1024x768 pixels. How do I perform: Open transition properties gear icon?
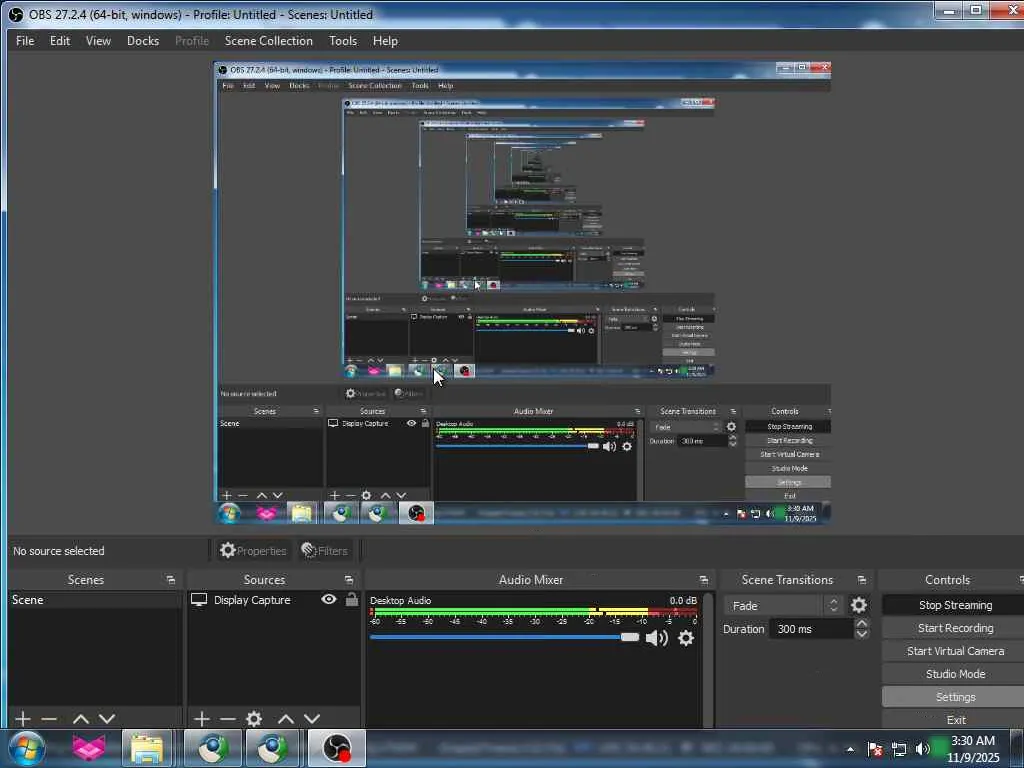pyautogui.click(x=859, y=605)
